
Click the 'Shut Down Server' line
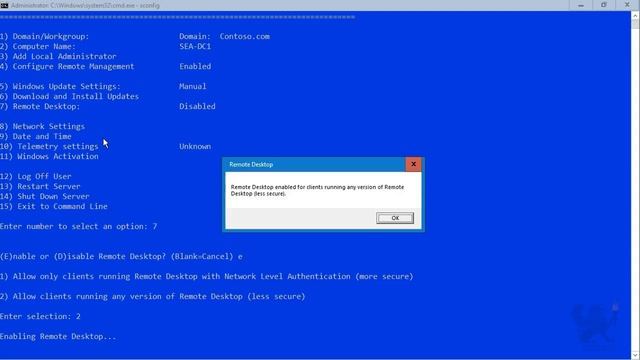click(x=44, y=196)
